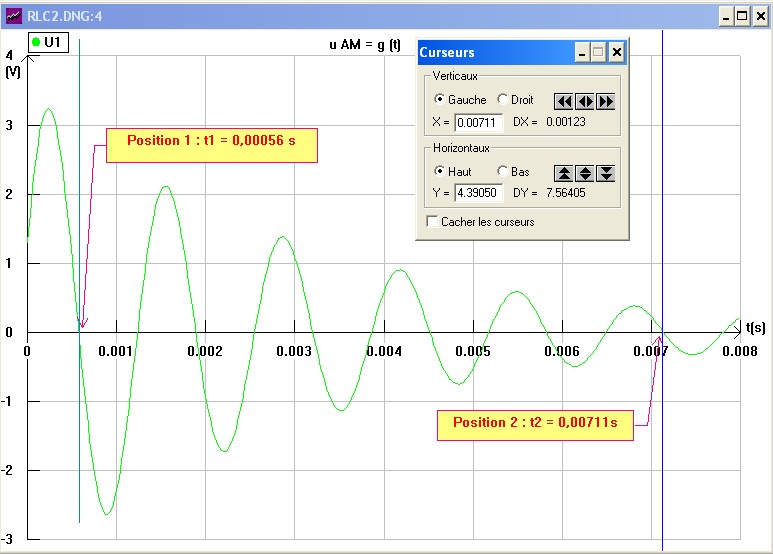Click the vertical cursor center arrows button
The height and width of the screenshot is (554, 773).
[585, 101]
